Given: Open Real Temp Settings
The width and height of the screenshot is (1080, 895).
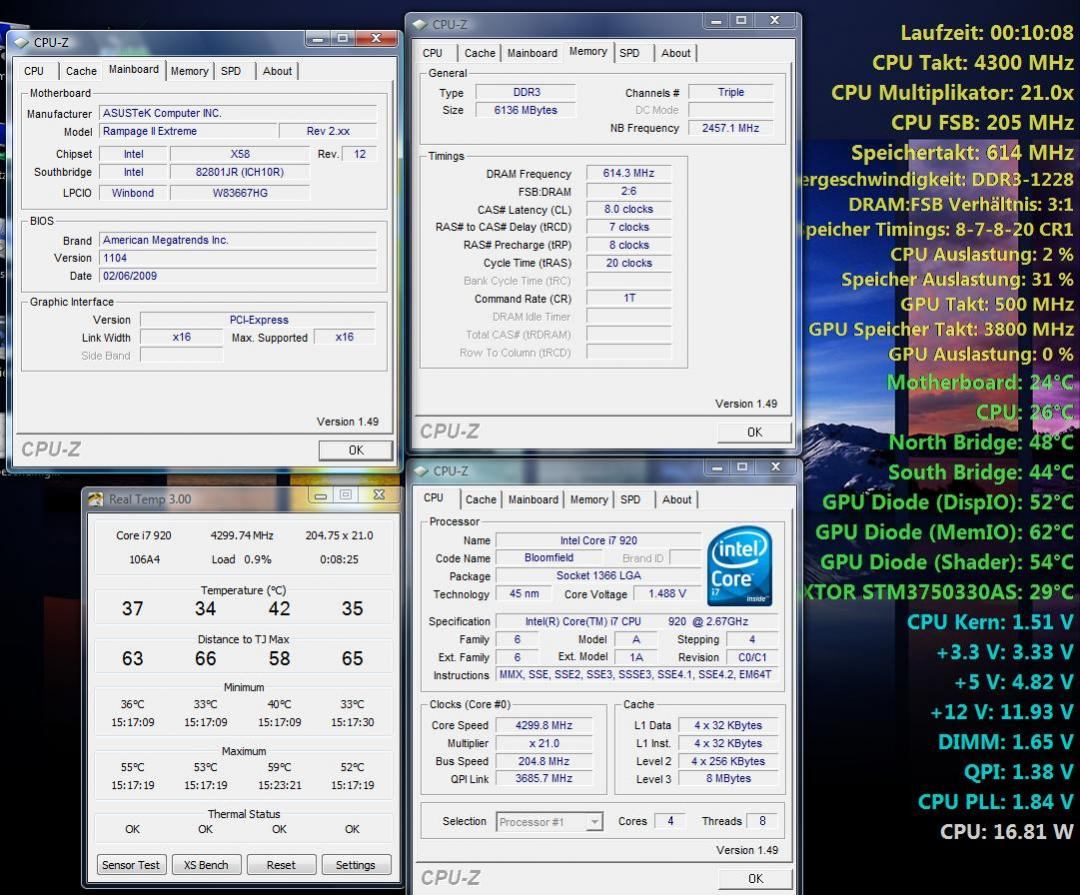Looking at the screenshot, I should 355,865.
